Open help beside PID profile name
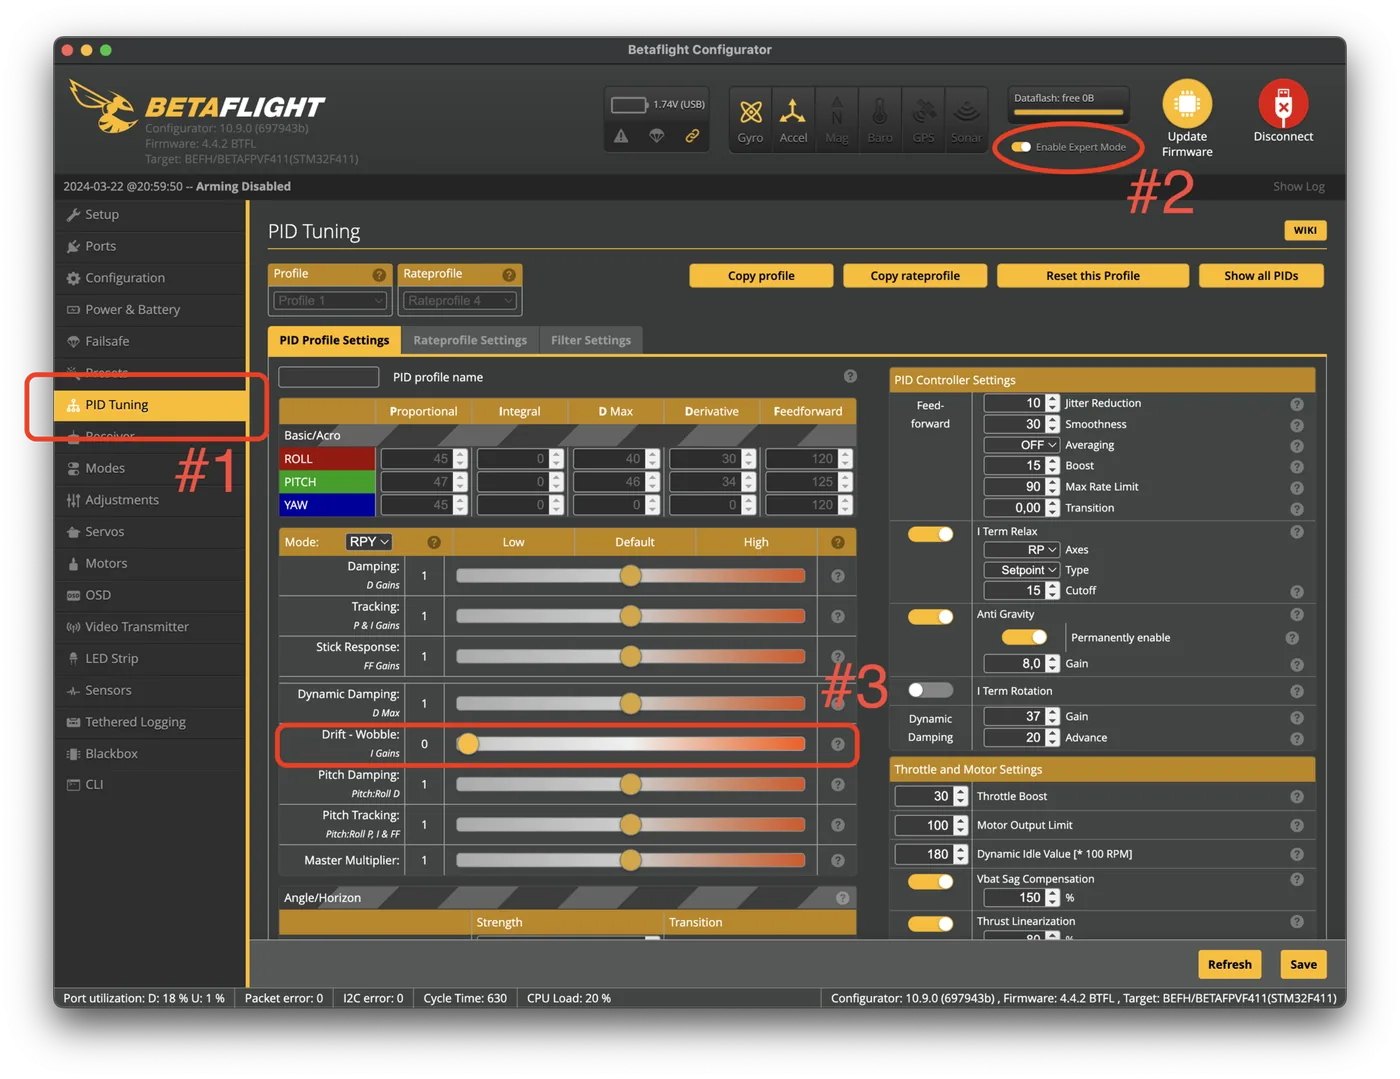This screenshot has width=1400, height=1079. [850, 376]
